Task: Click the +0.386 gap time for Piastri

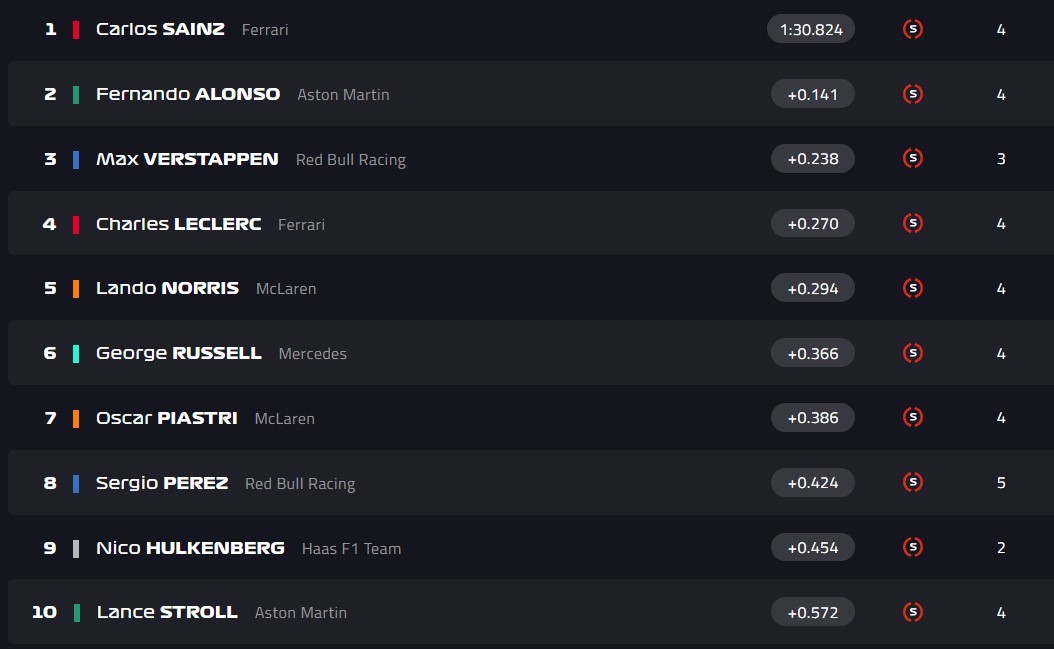Action: click(x=812, y=418)
